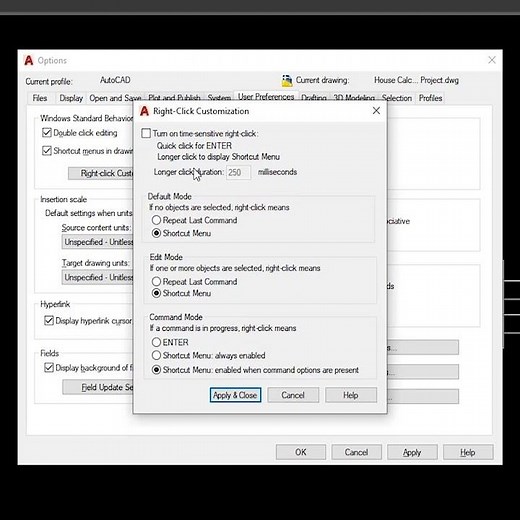Click Apply in the Options window
The width and height of the screenshot is (520, 520).
tap(412, 452)
